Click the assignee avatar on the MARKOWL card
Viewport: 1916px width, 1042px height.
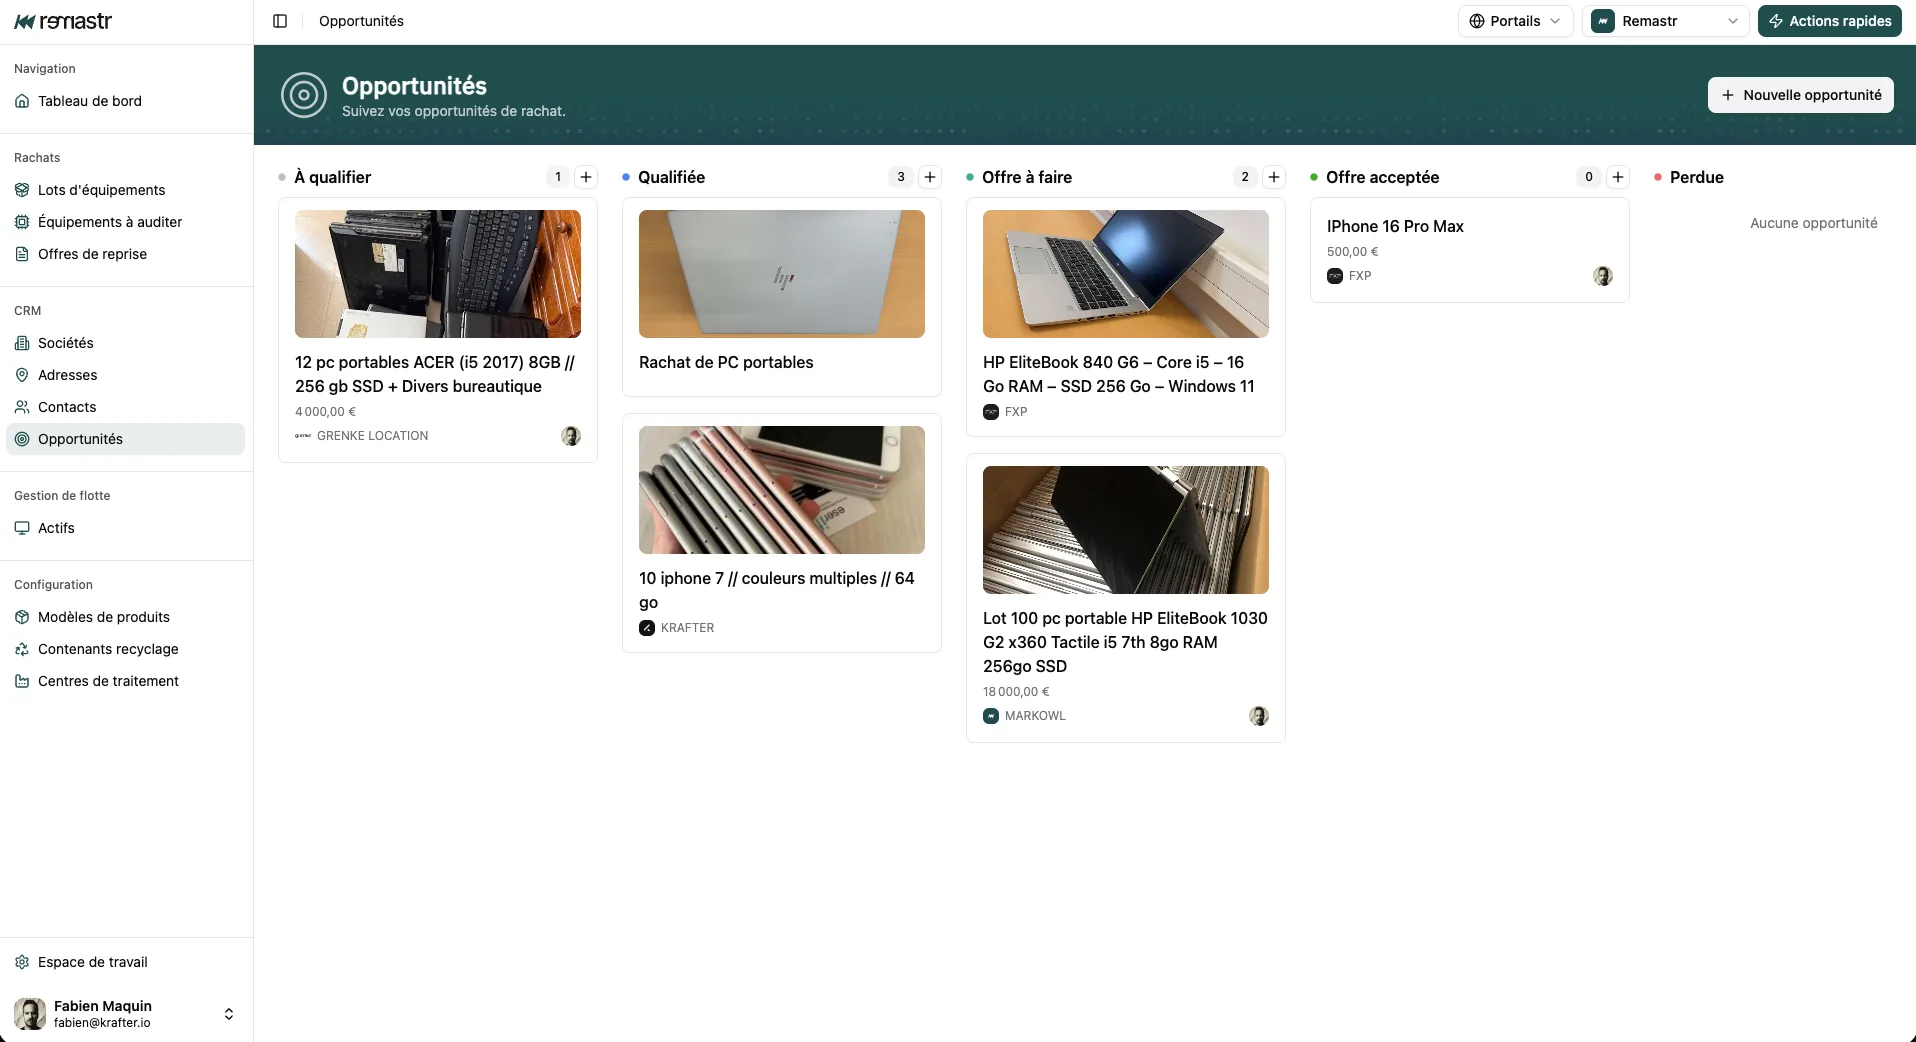pyautogui.click(x=1258, y=716)
